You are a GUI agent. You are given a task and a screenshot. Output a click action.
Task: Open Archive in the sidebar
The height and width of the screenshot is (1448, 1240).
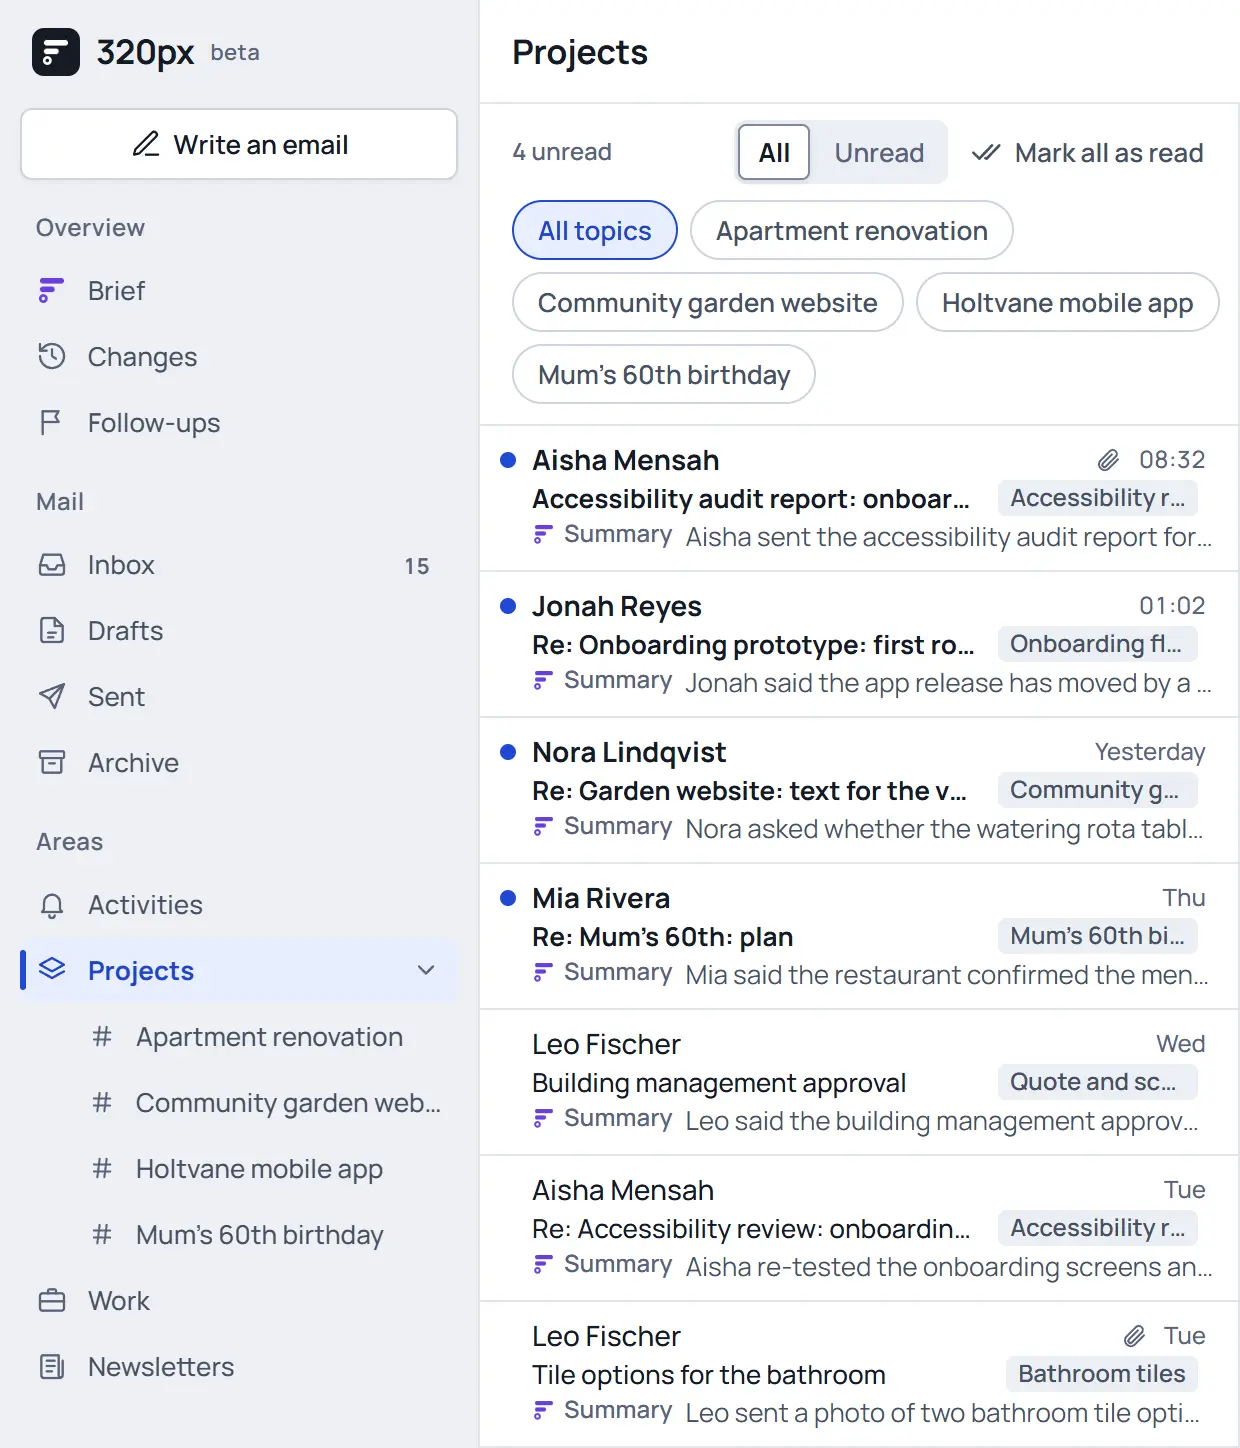[239, 763]
